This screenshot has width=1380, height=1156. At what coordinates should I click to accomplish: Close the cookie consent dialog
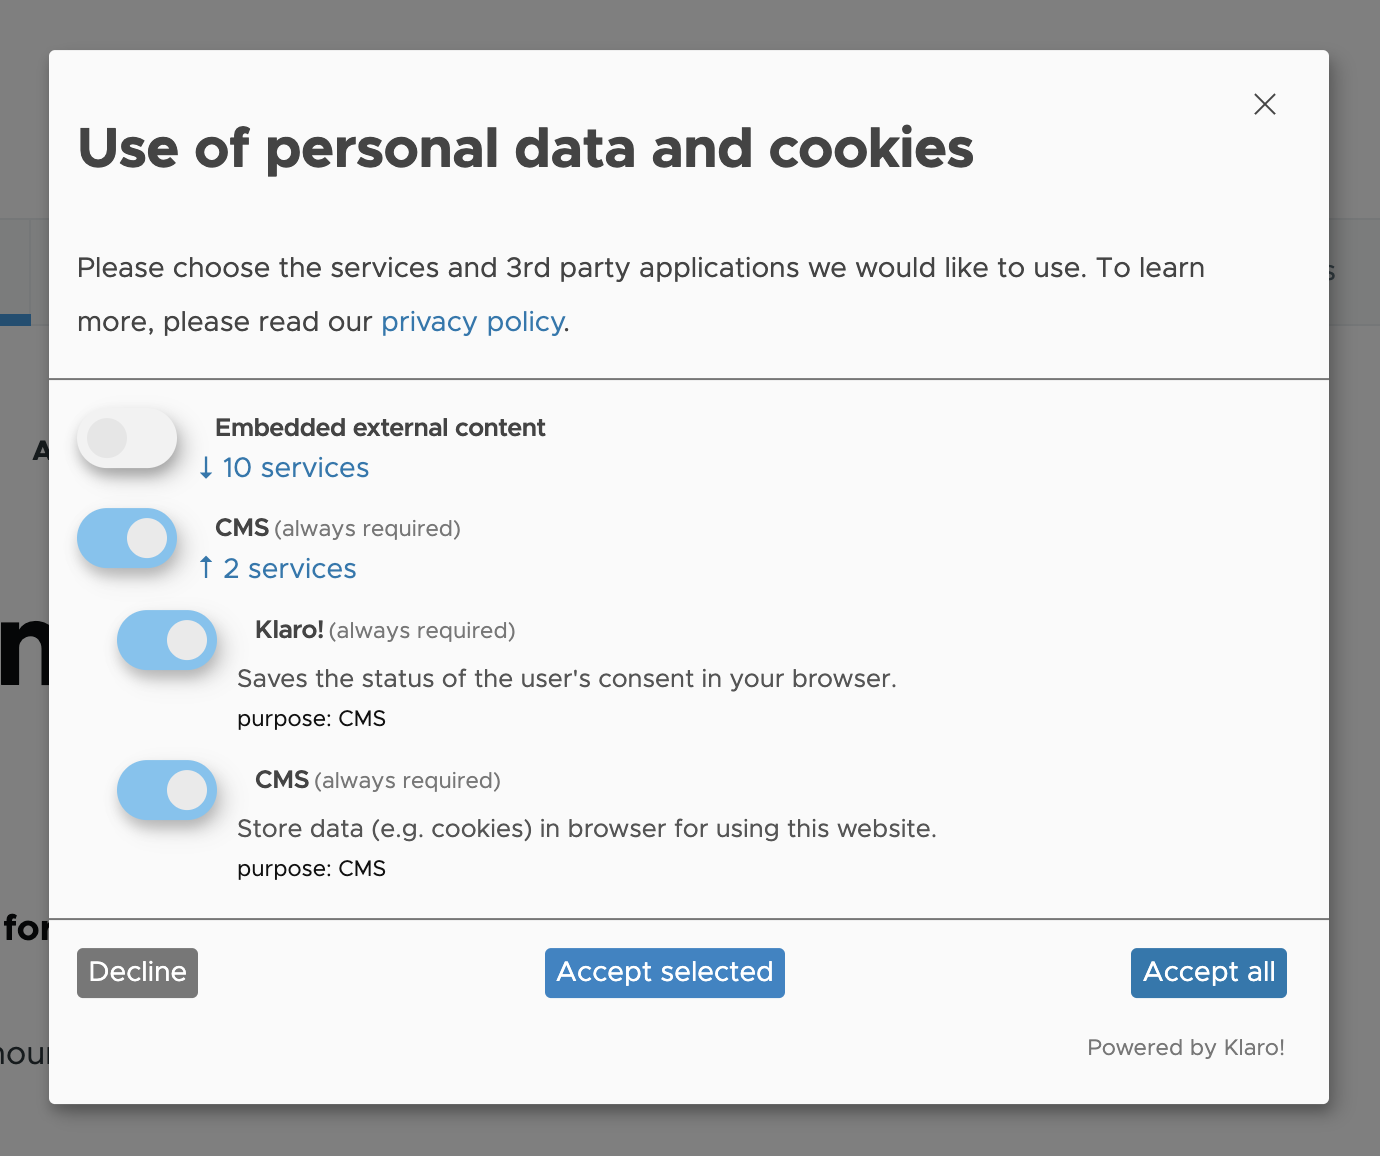coord(1264,104)
